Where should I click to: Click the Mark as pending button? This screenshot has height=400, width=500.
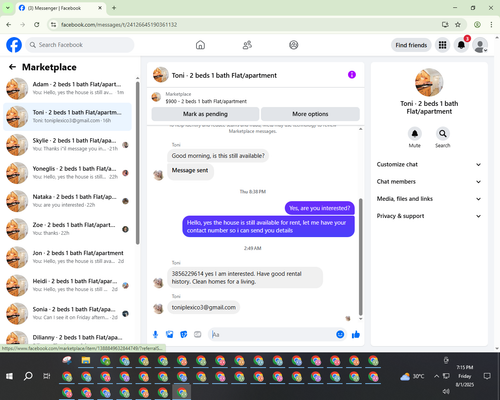tap(205, 114)
